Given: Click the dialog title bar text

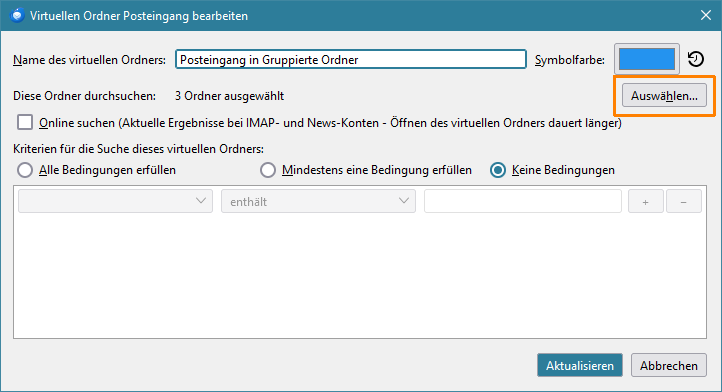Looking at the screenshot, I should click(139, 16).
